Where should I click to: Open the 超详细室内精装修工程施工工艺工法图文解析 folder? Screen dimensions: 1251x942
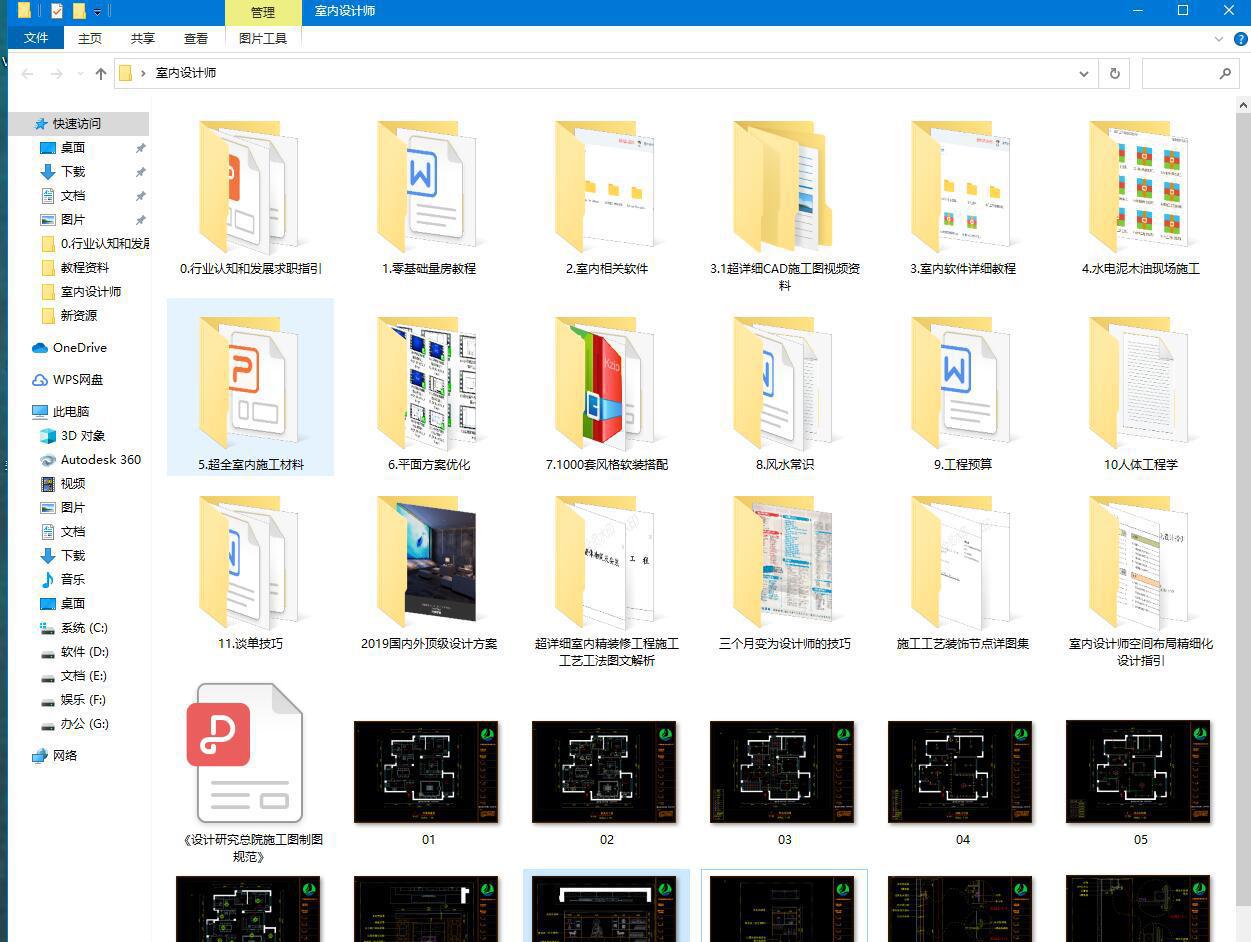click(606, 581)
